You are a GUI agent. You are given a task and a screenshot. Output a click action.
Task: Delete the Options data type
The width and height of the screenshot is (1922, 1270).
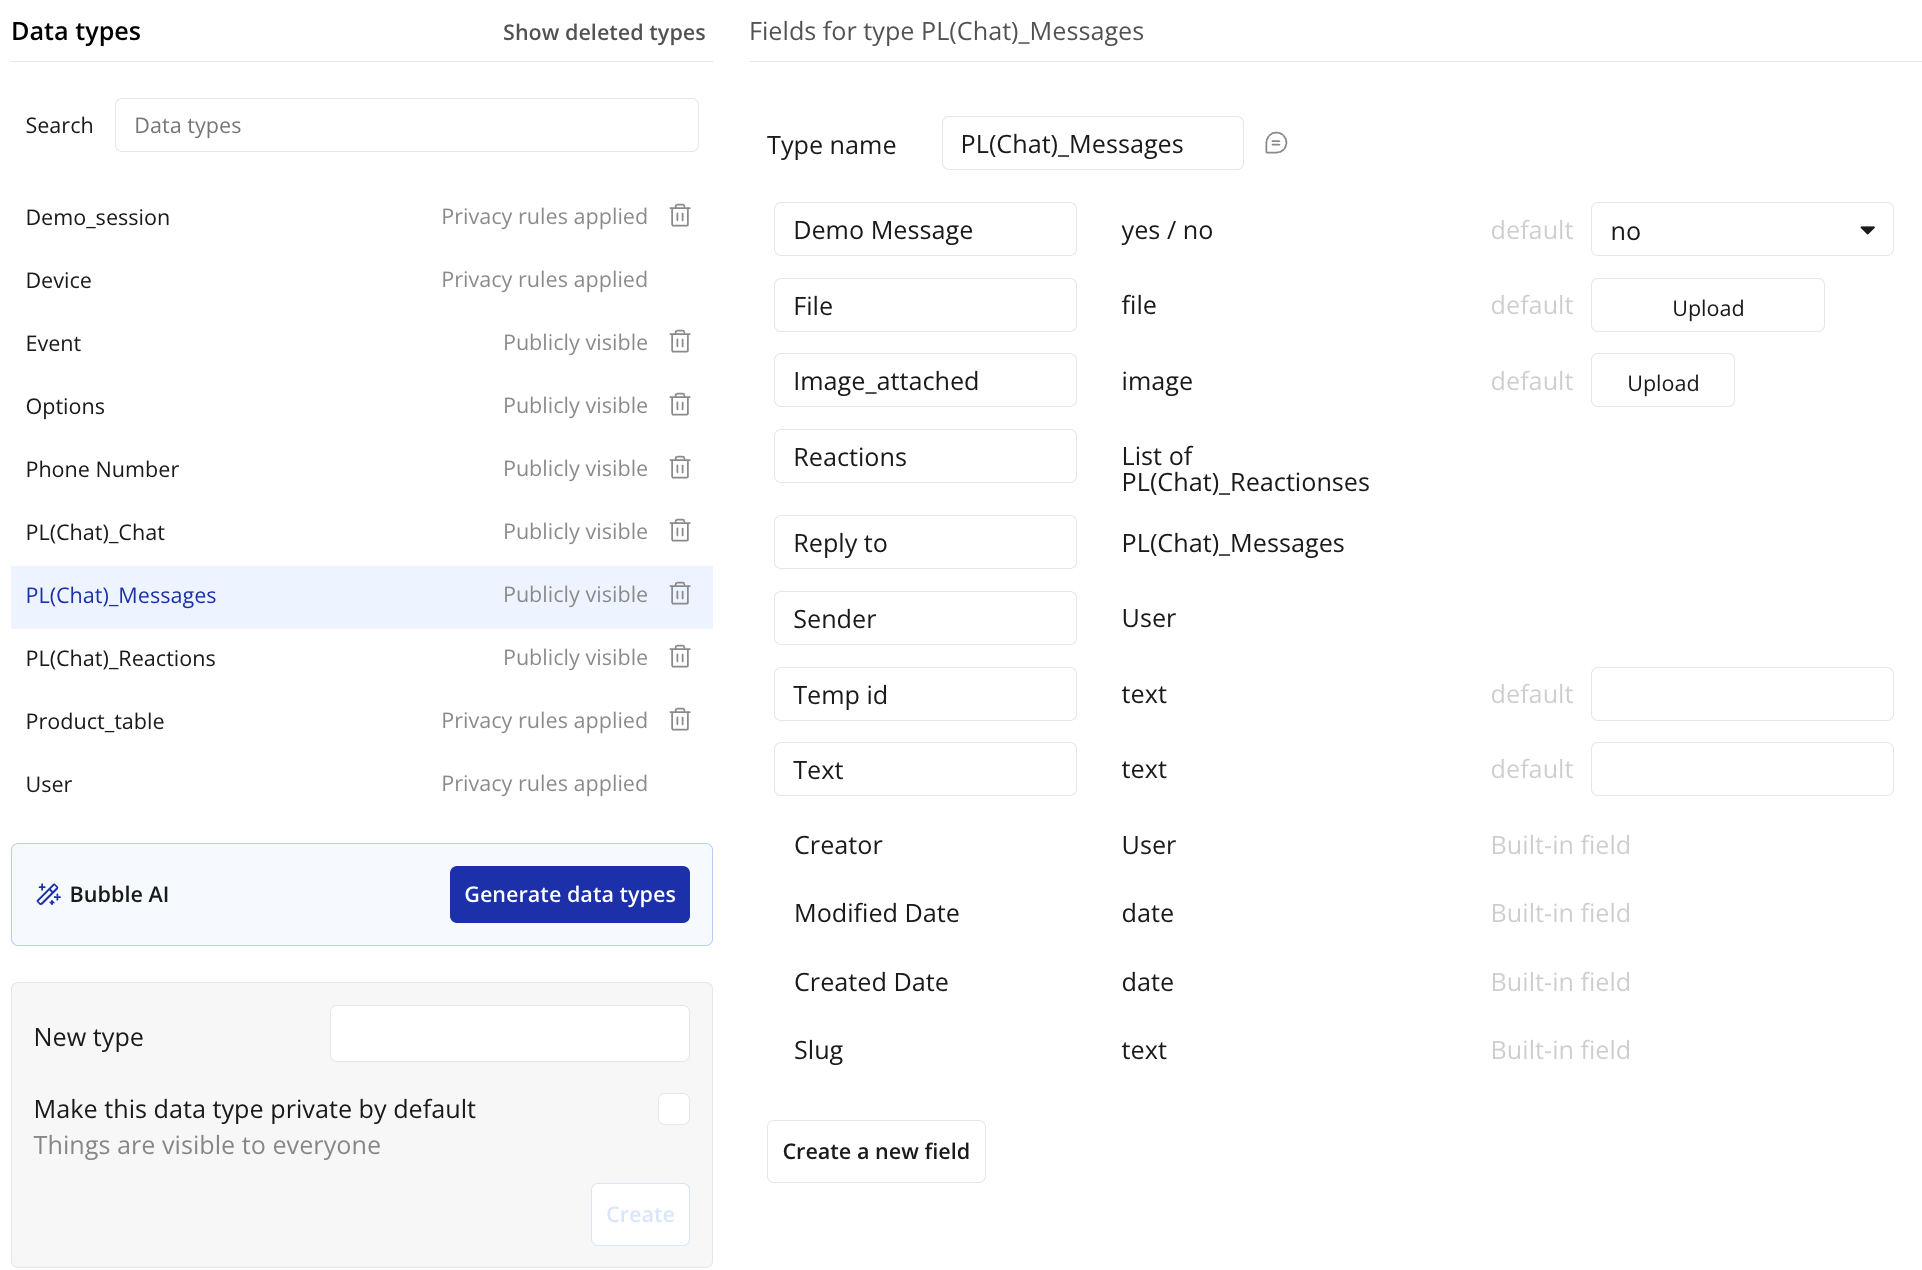point(680,405)
